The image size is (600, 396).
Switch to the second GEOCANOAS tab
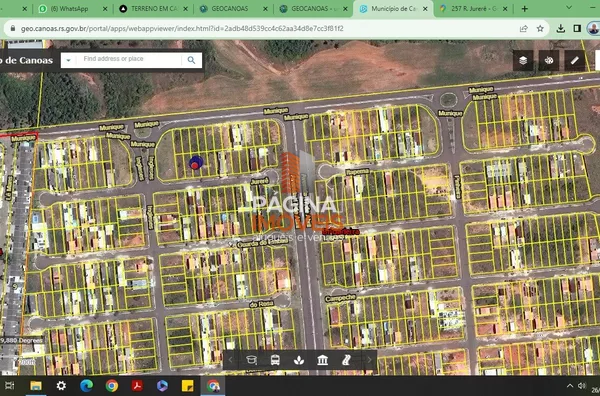tap(314, 8)
